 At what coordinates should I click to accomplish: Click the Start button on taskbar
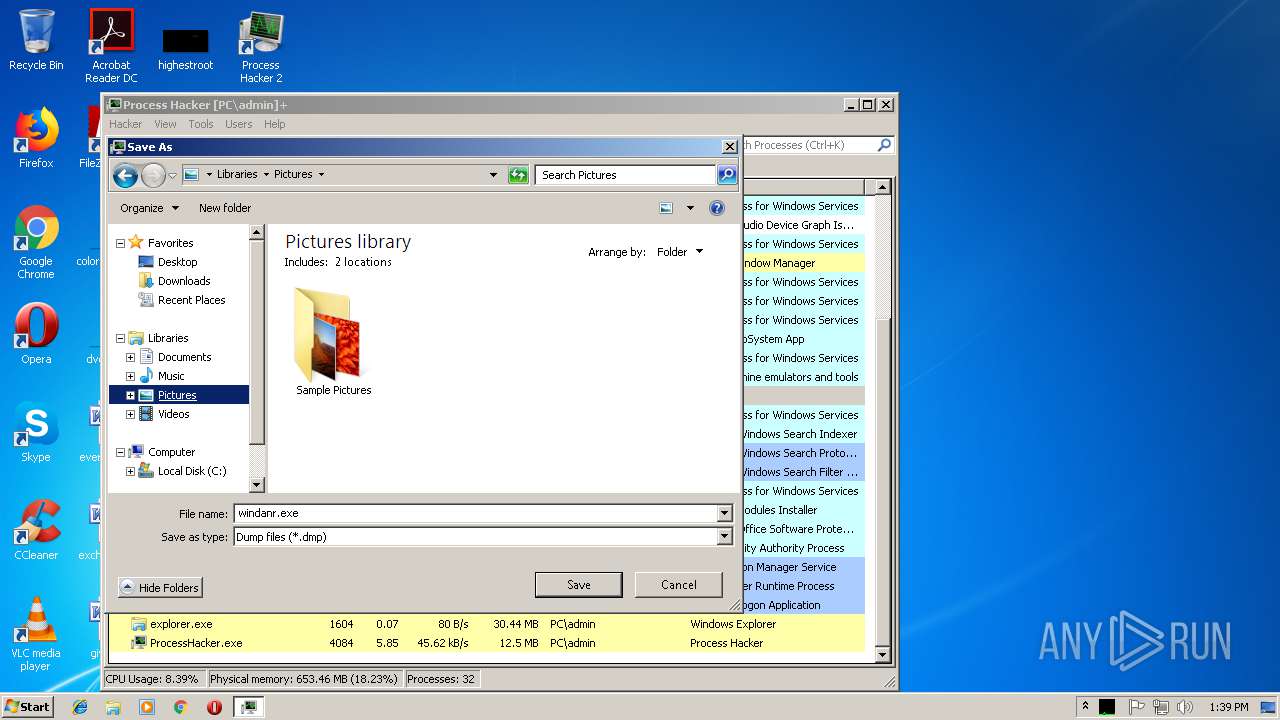(x=27, y=707)
